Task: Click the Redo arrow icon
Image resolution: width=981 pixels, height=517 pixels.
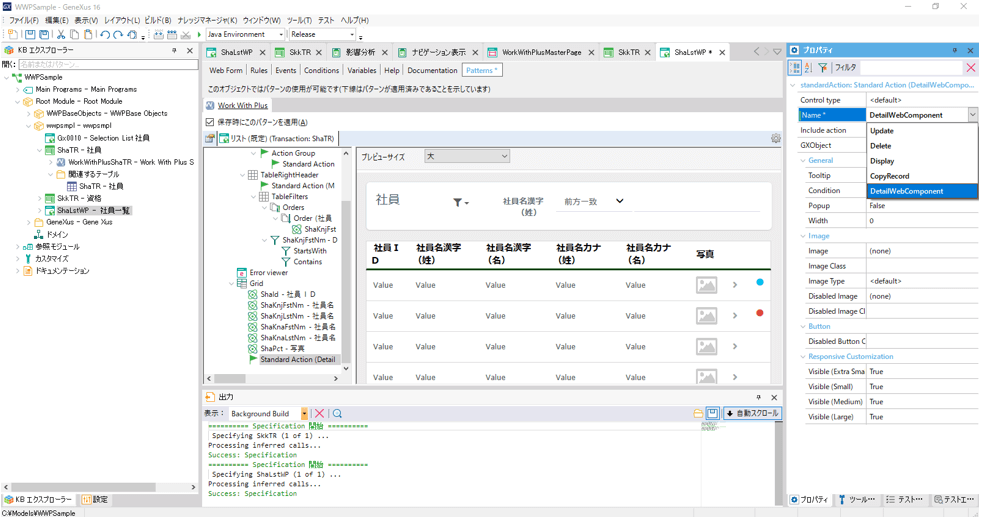Action: pos(118,34)
